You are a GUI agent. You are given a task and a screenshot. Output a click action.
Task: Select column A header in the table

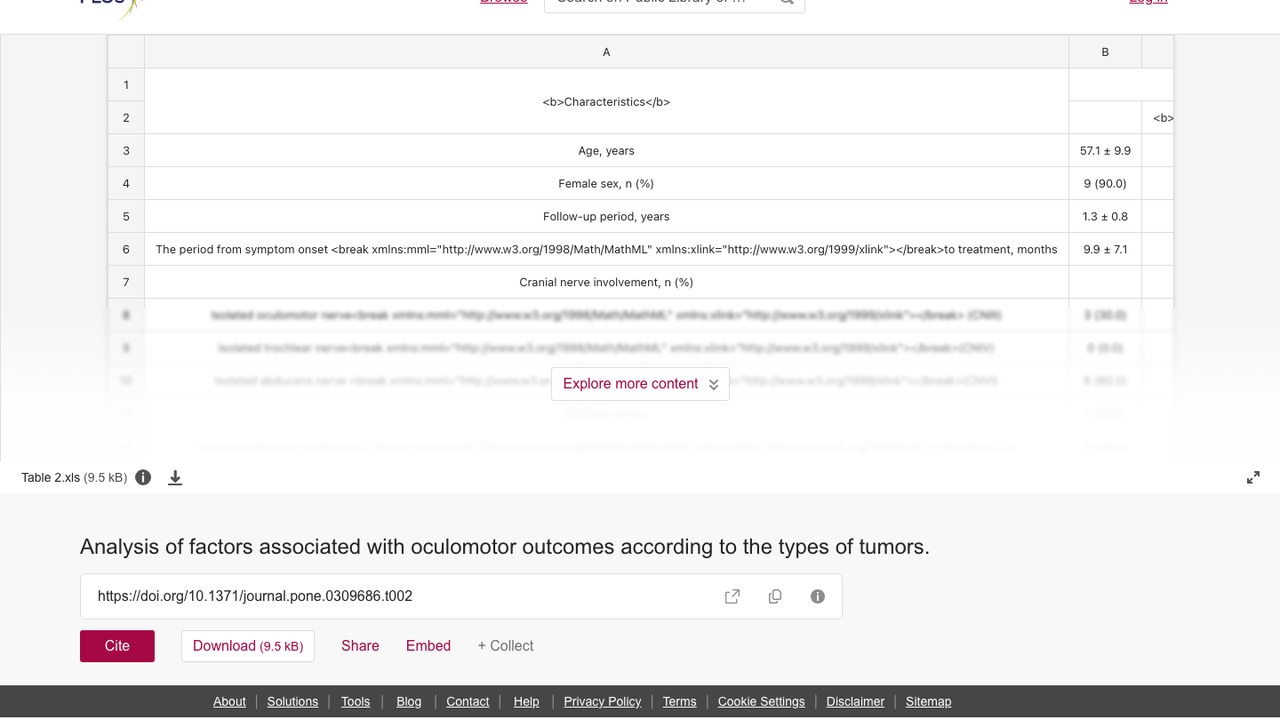point(606,52)
